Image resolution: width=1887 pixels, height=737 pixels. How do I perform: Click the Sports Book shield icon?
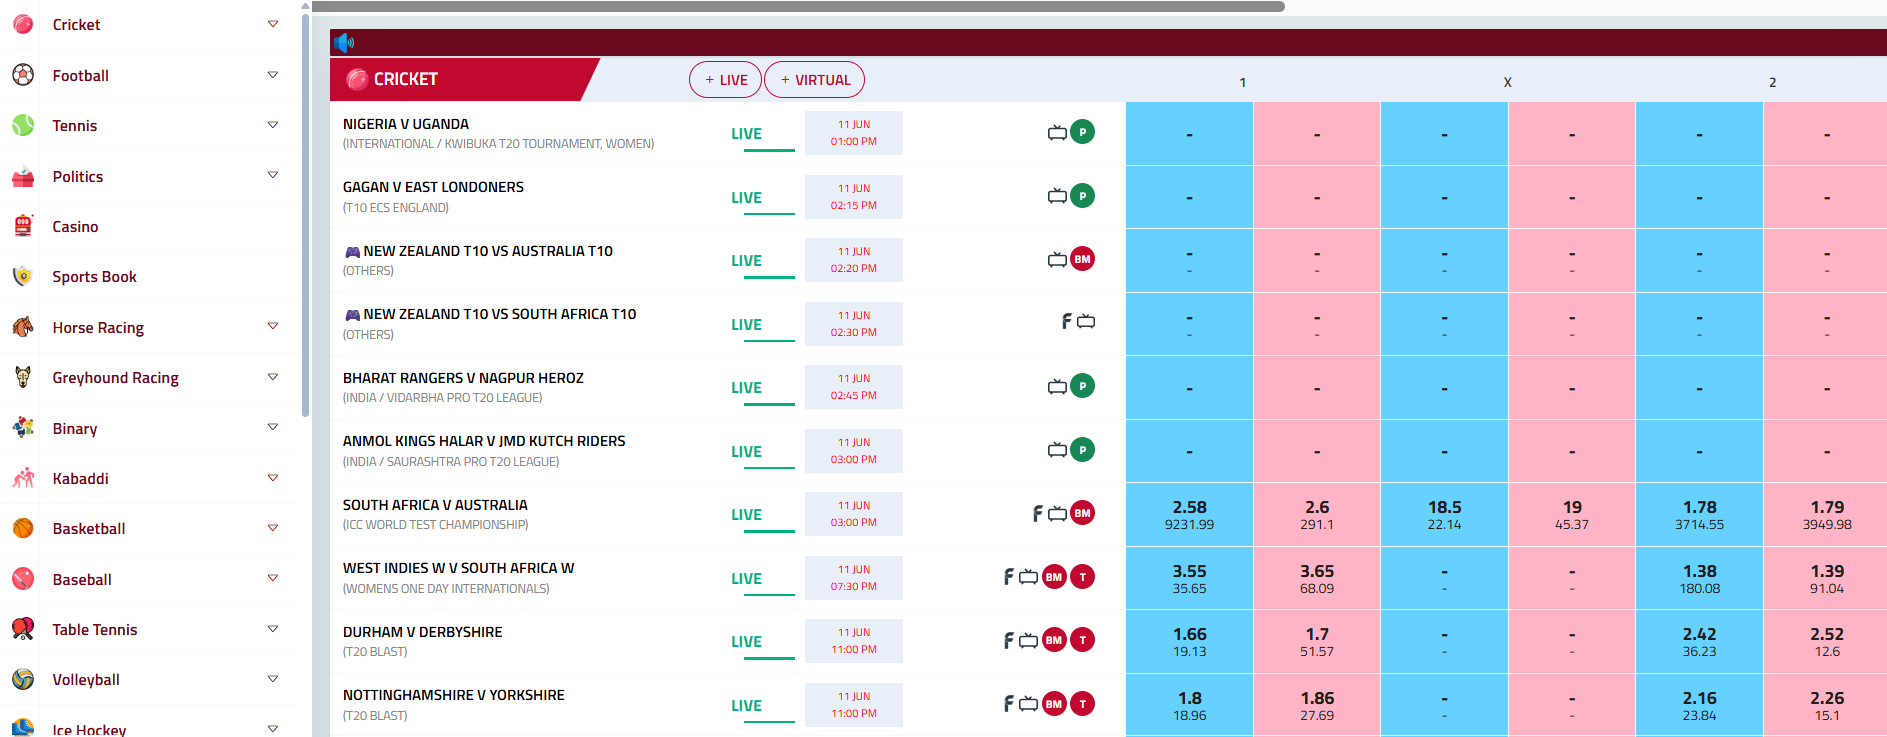[23, 277]
